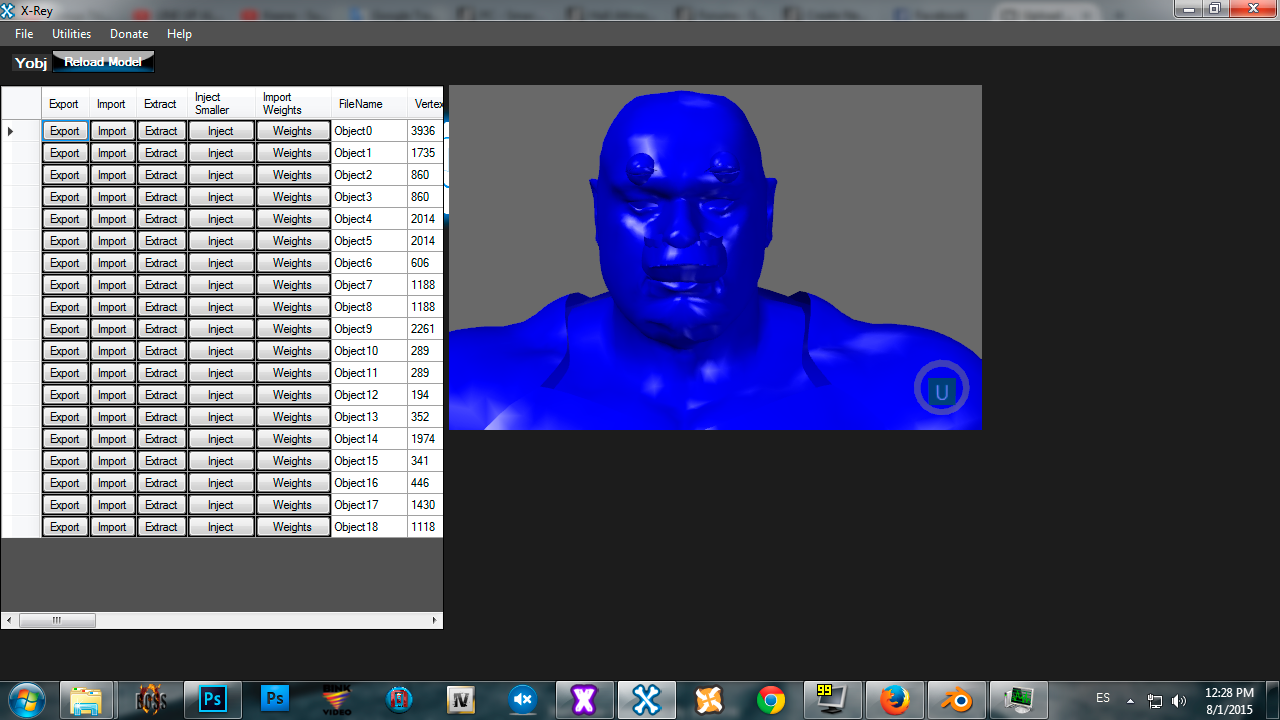Select vertex count cell 2261
The height and width of the screenshot is (720, 1280).
425,329
